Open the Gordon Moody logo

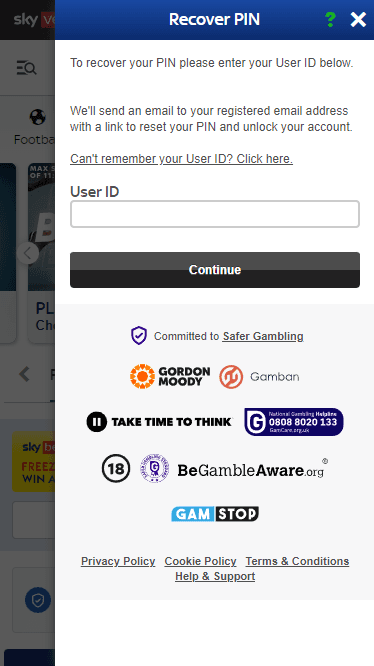[x=170, y=376]
